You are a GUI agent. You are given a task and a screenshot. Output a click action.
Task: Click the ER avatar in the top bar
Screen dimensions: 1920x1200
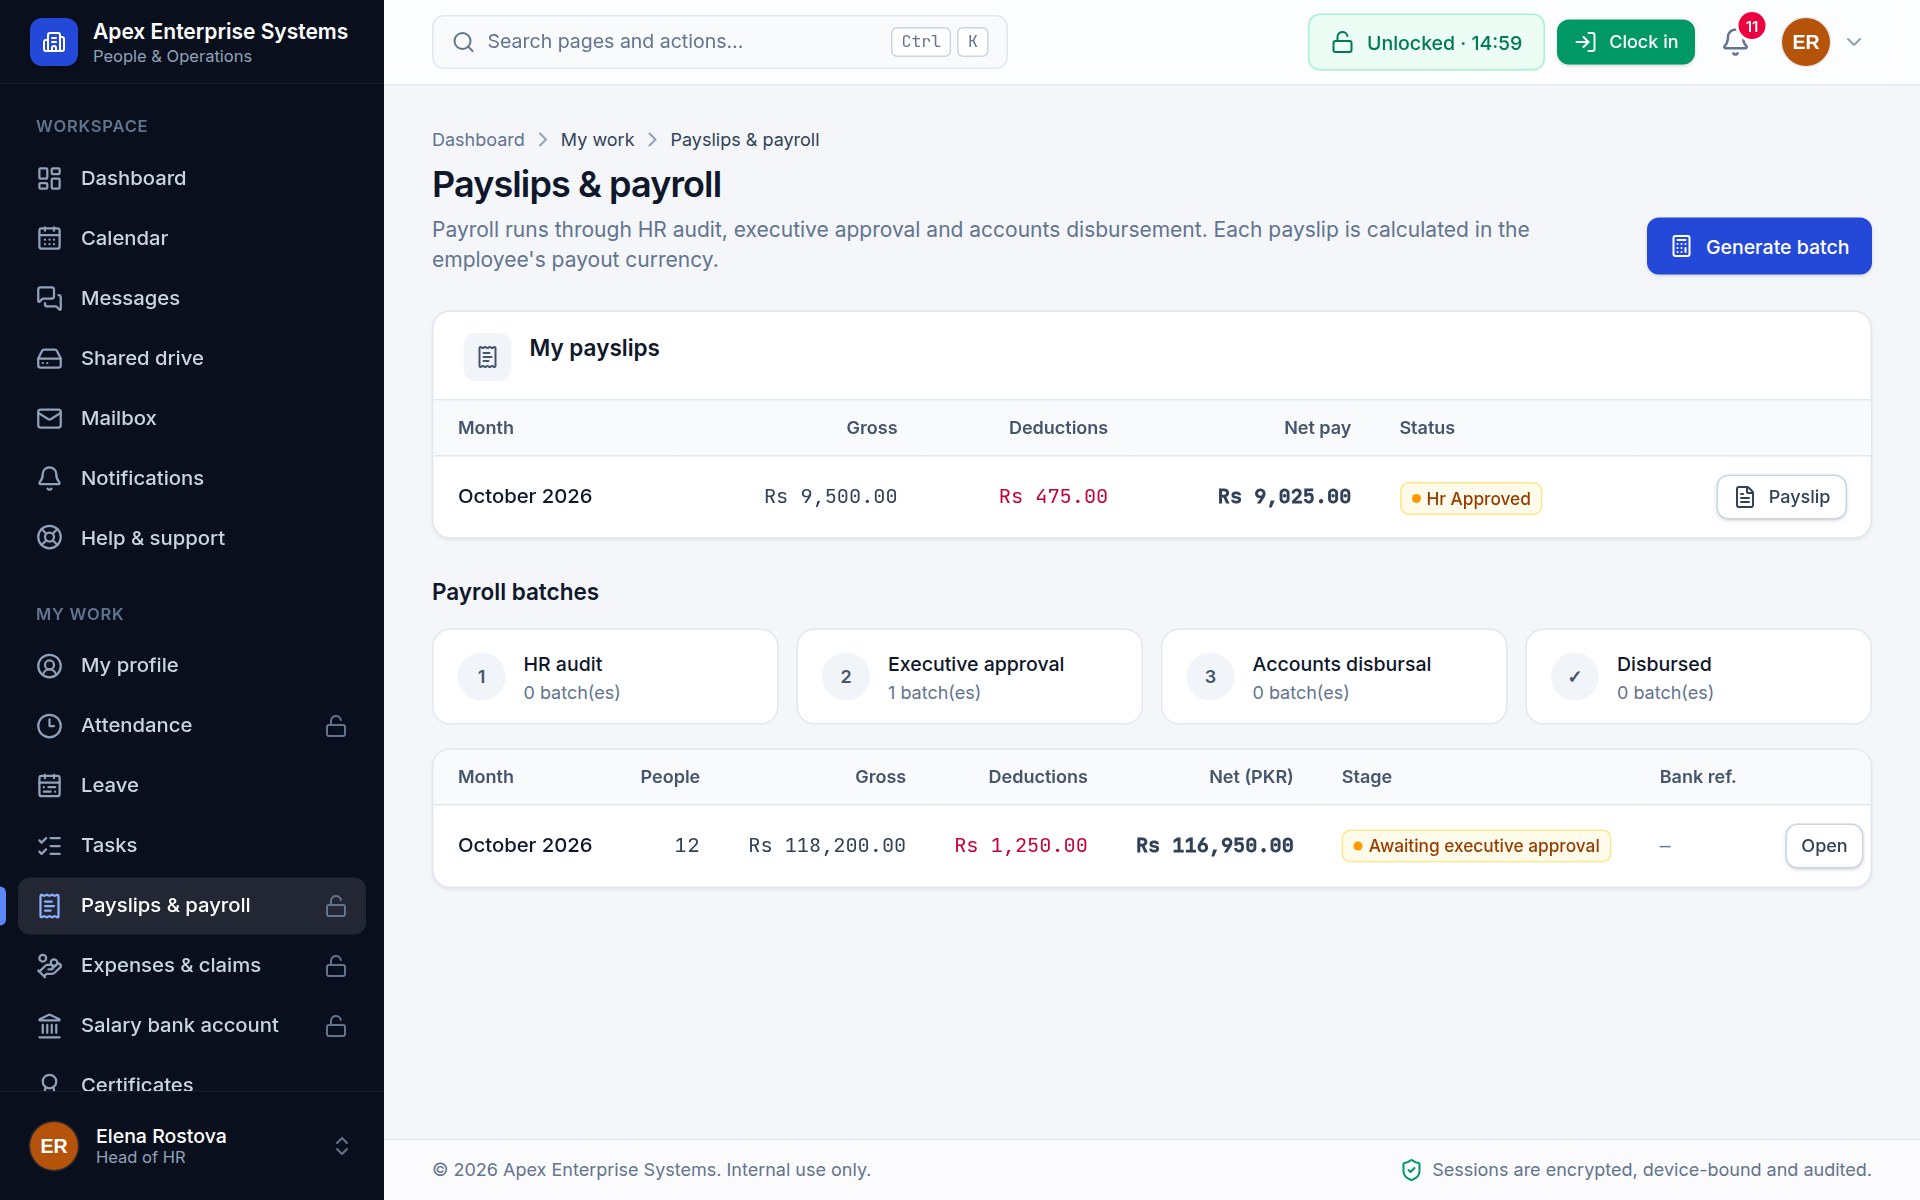click(x=1805, y=42)
